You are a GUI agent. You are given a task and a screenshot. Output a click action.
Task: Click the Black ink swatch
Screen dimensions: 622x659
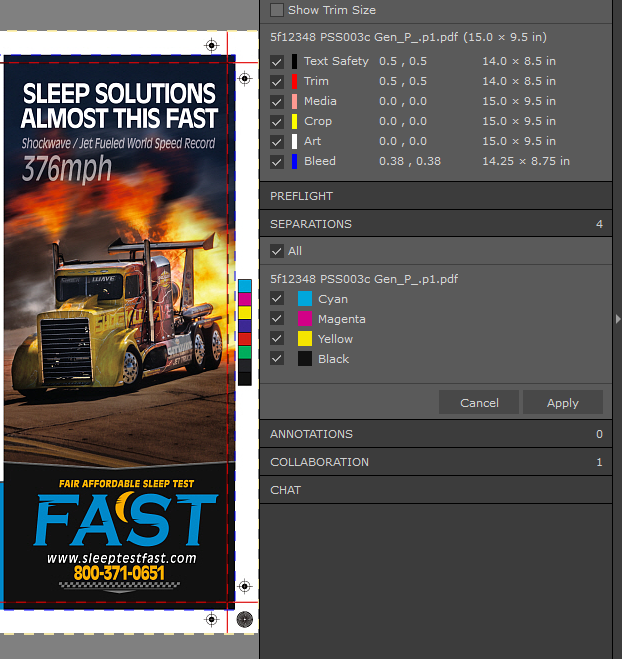click(x=305, y=358)
